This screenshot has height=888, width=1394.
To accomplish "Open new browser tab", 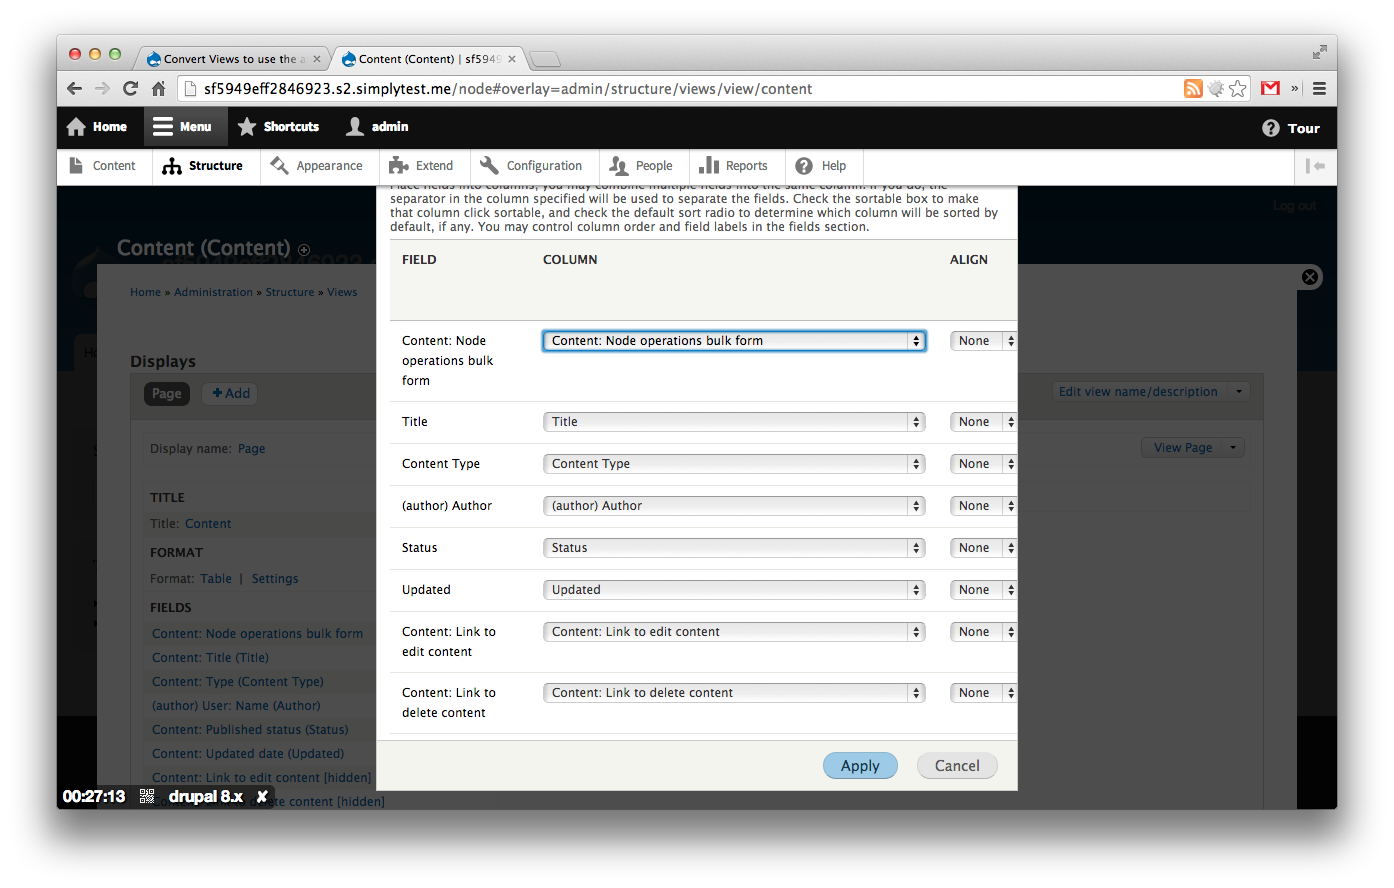I will pos(545,59).
